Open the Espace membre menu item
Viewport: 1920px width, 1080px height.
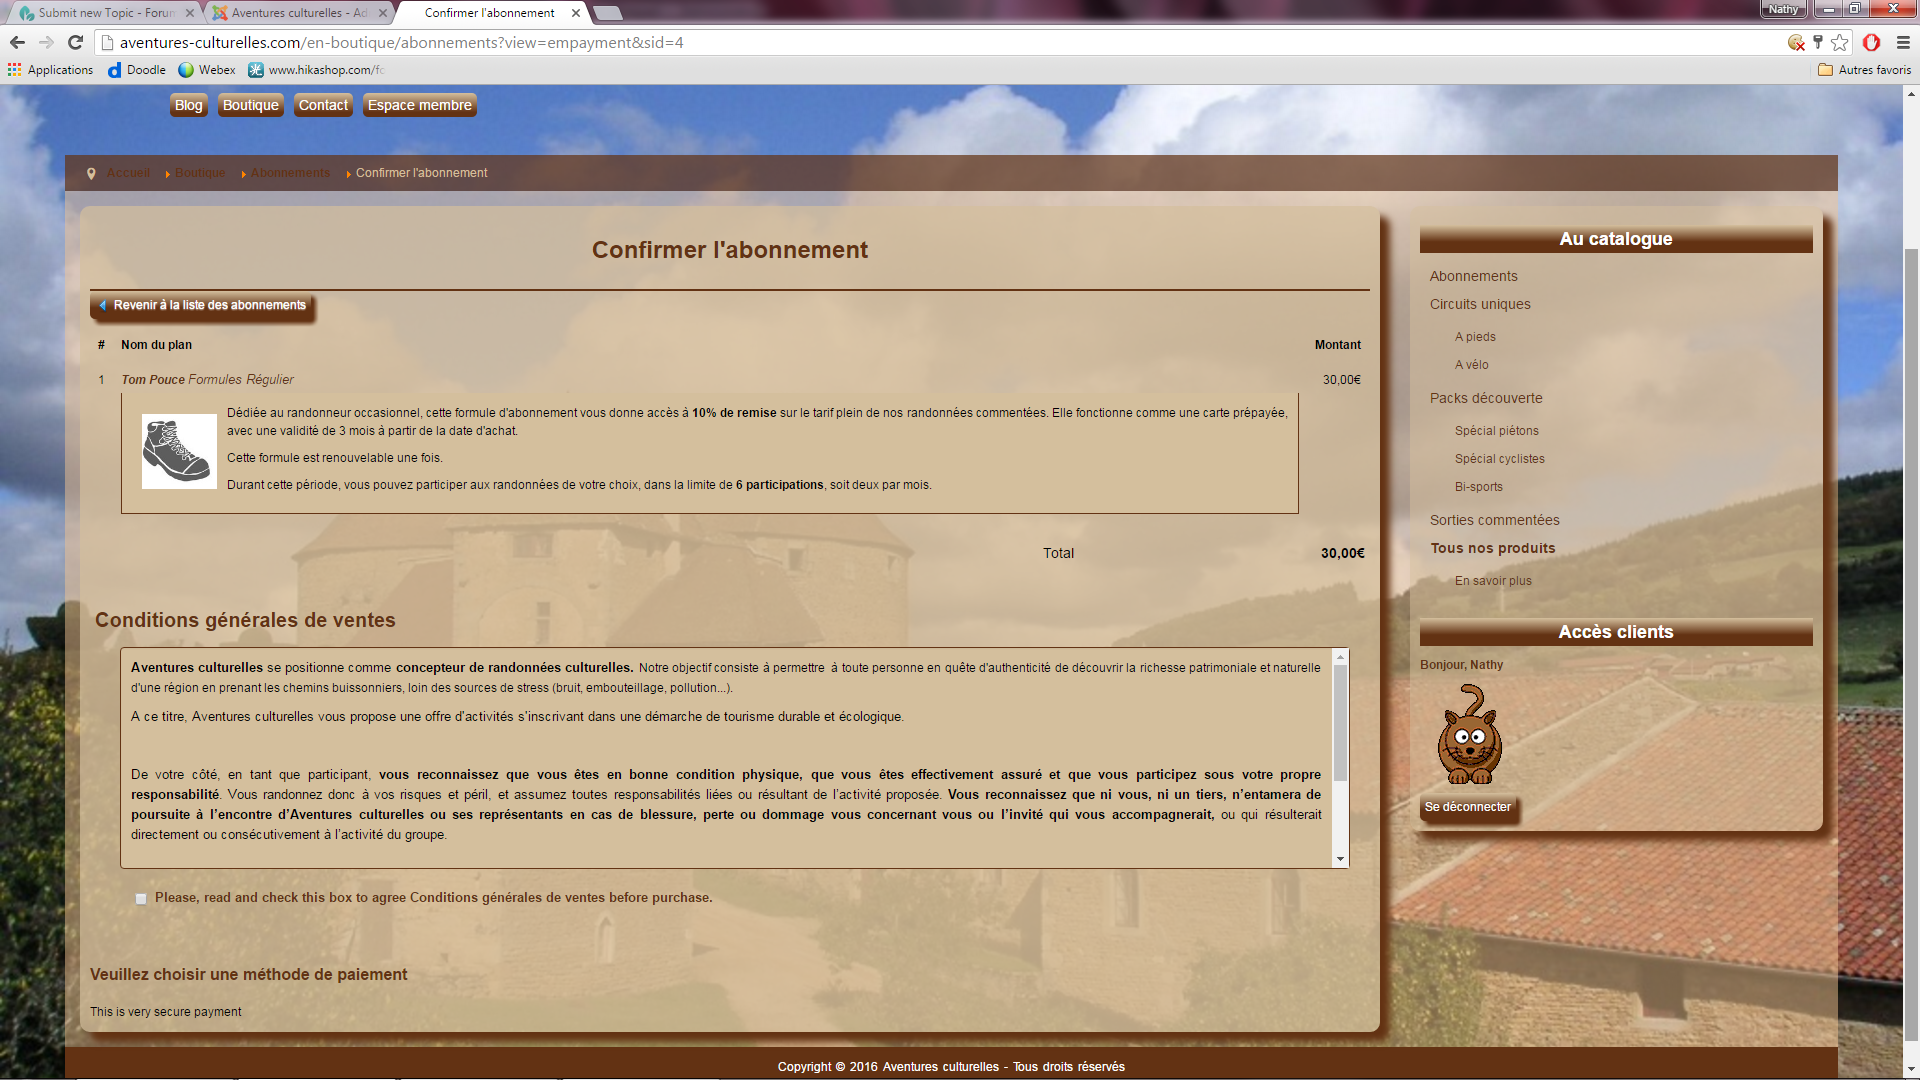pos(419,105)
